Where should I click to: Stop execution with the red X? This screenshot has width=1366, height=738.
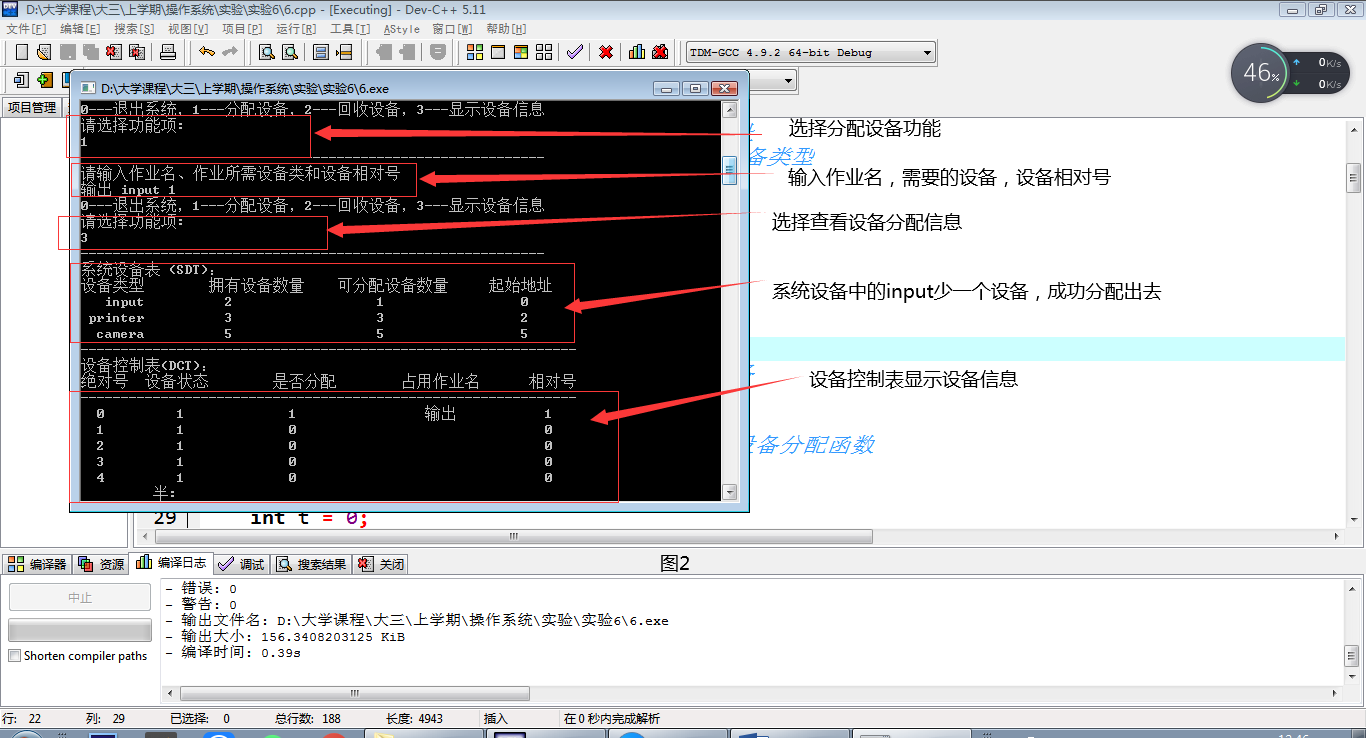(x=606, y=52)
